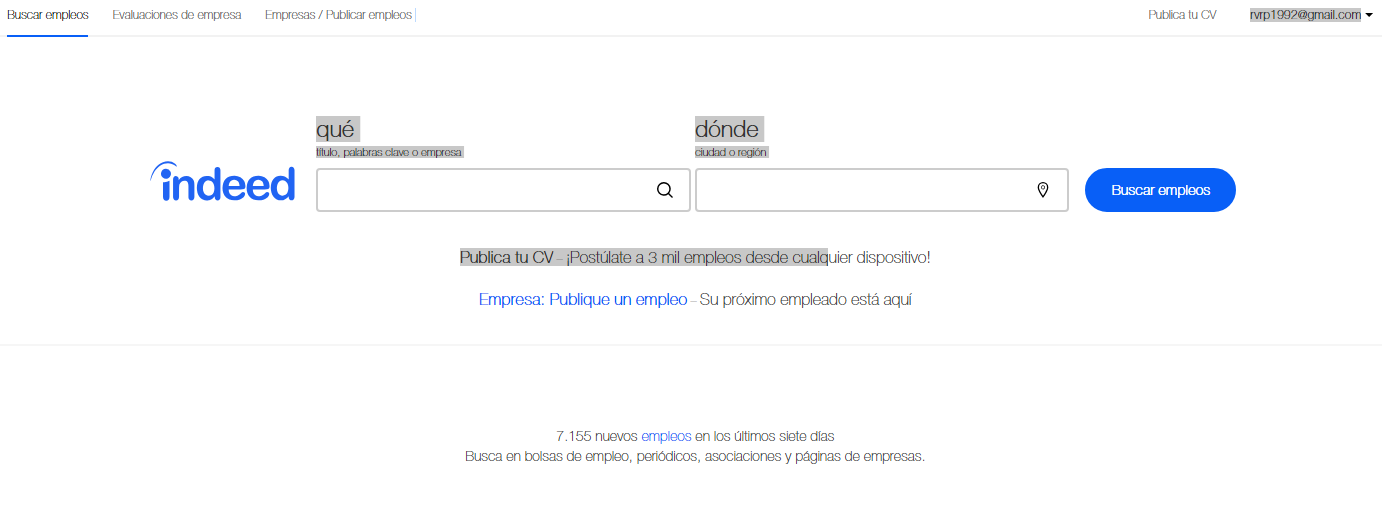Click the caret arrow beside the email
Image resolution: width=1382 pixels, height=514 pixels.
click(1369, 15)
